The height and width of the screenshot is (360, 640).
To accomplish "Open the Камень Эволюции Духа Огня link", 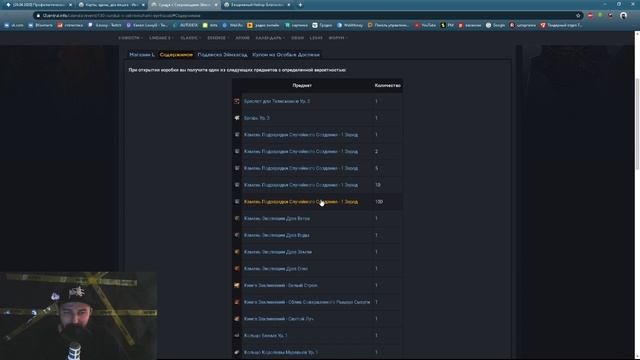I will click(x=276, y=268).
